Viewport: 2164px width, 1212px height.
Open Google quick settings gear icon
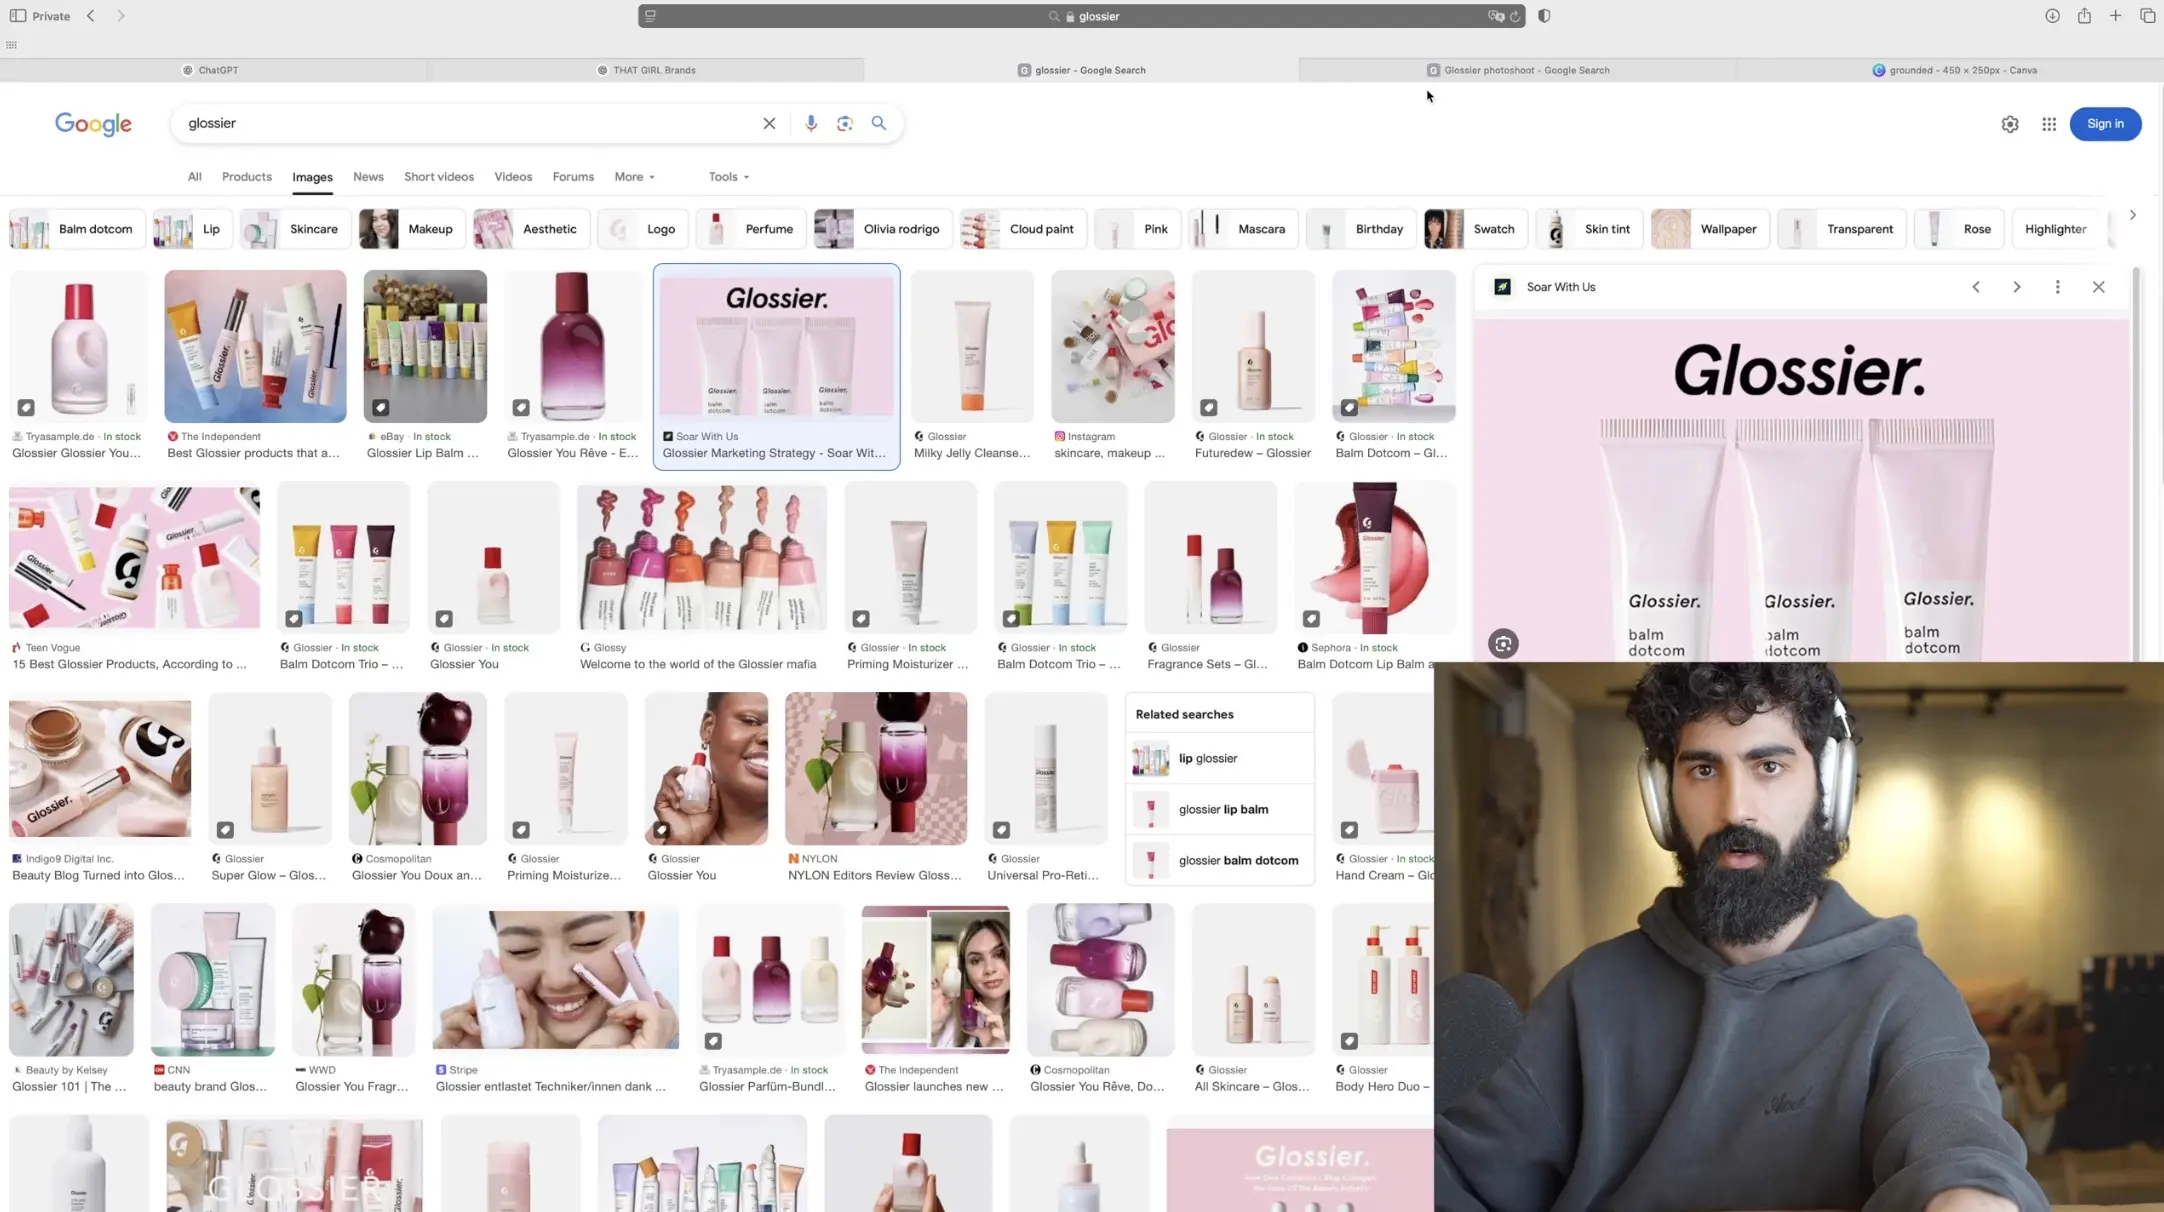click(2010, 124)
